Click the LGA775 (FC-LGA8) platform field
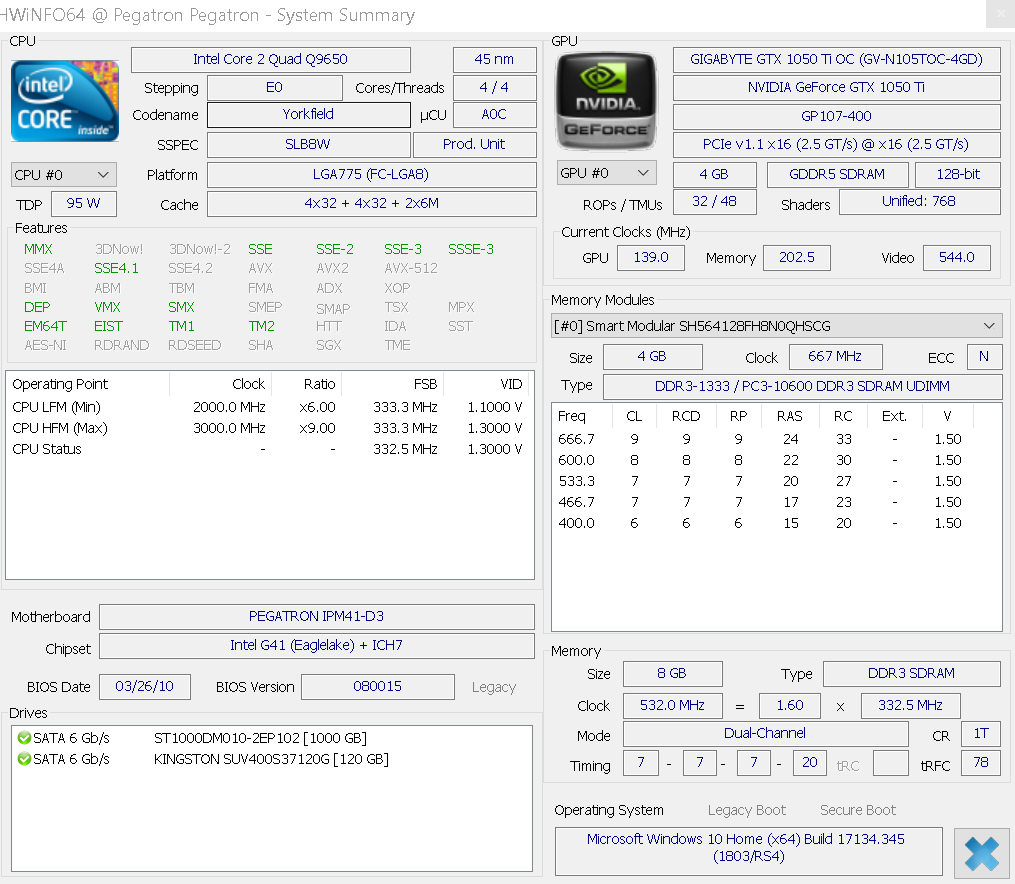Screen dimensions: 1015x884 tap(372, 175)
